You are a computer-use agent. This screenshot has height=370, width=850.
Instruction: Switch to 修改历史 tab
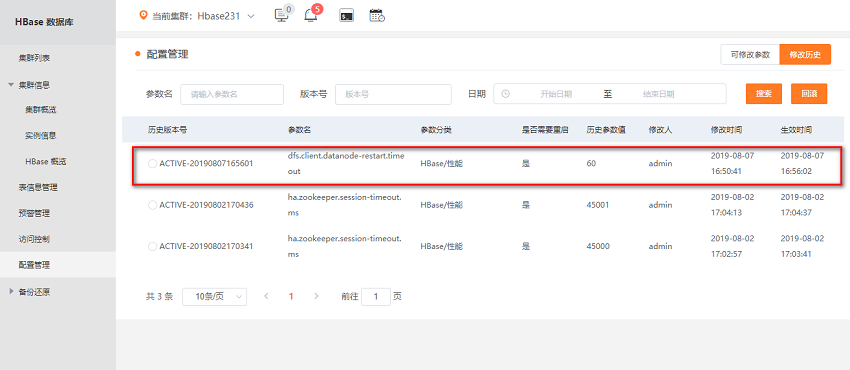click(805, 55)
